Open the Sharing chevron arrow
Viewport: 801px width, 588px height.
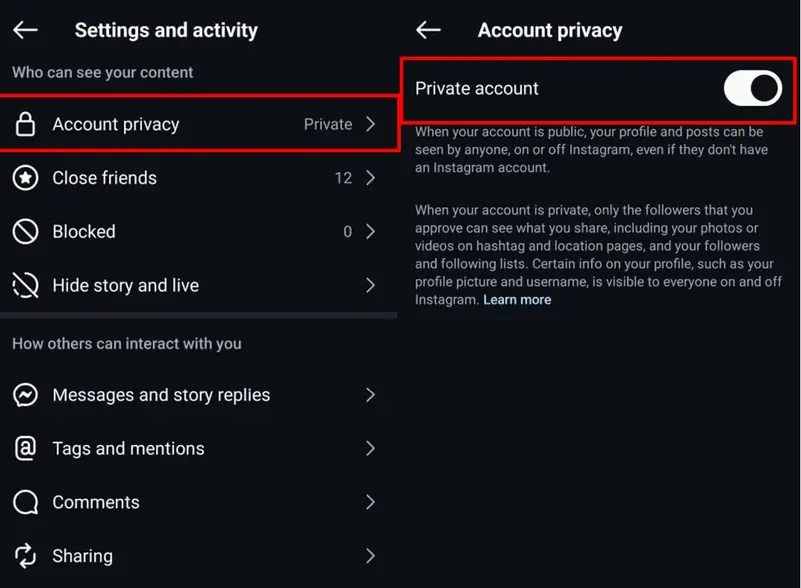click(371, 556)
